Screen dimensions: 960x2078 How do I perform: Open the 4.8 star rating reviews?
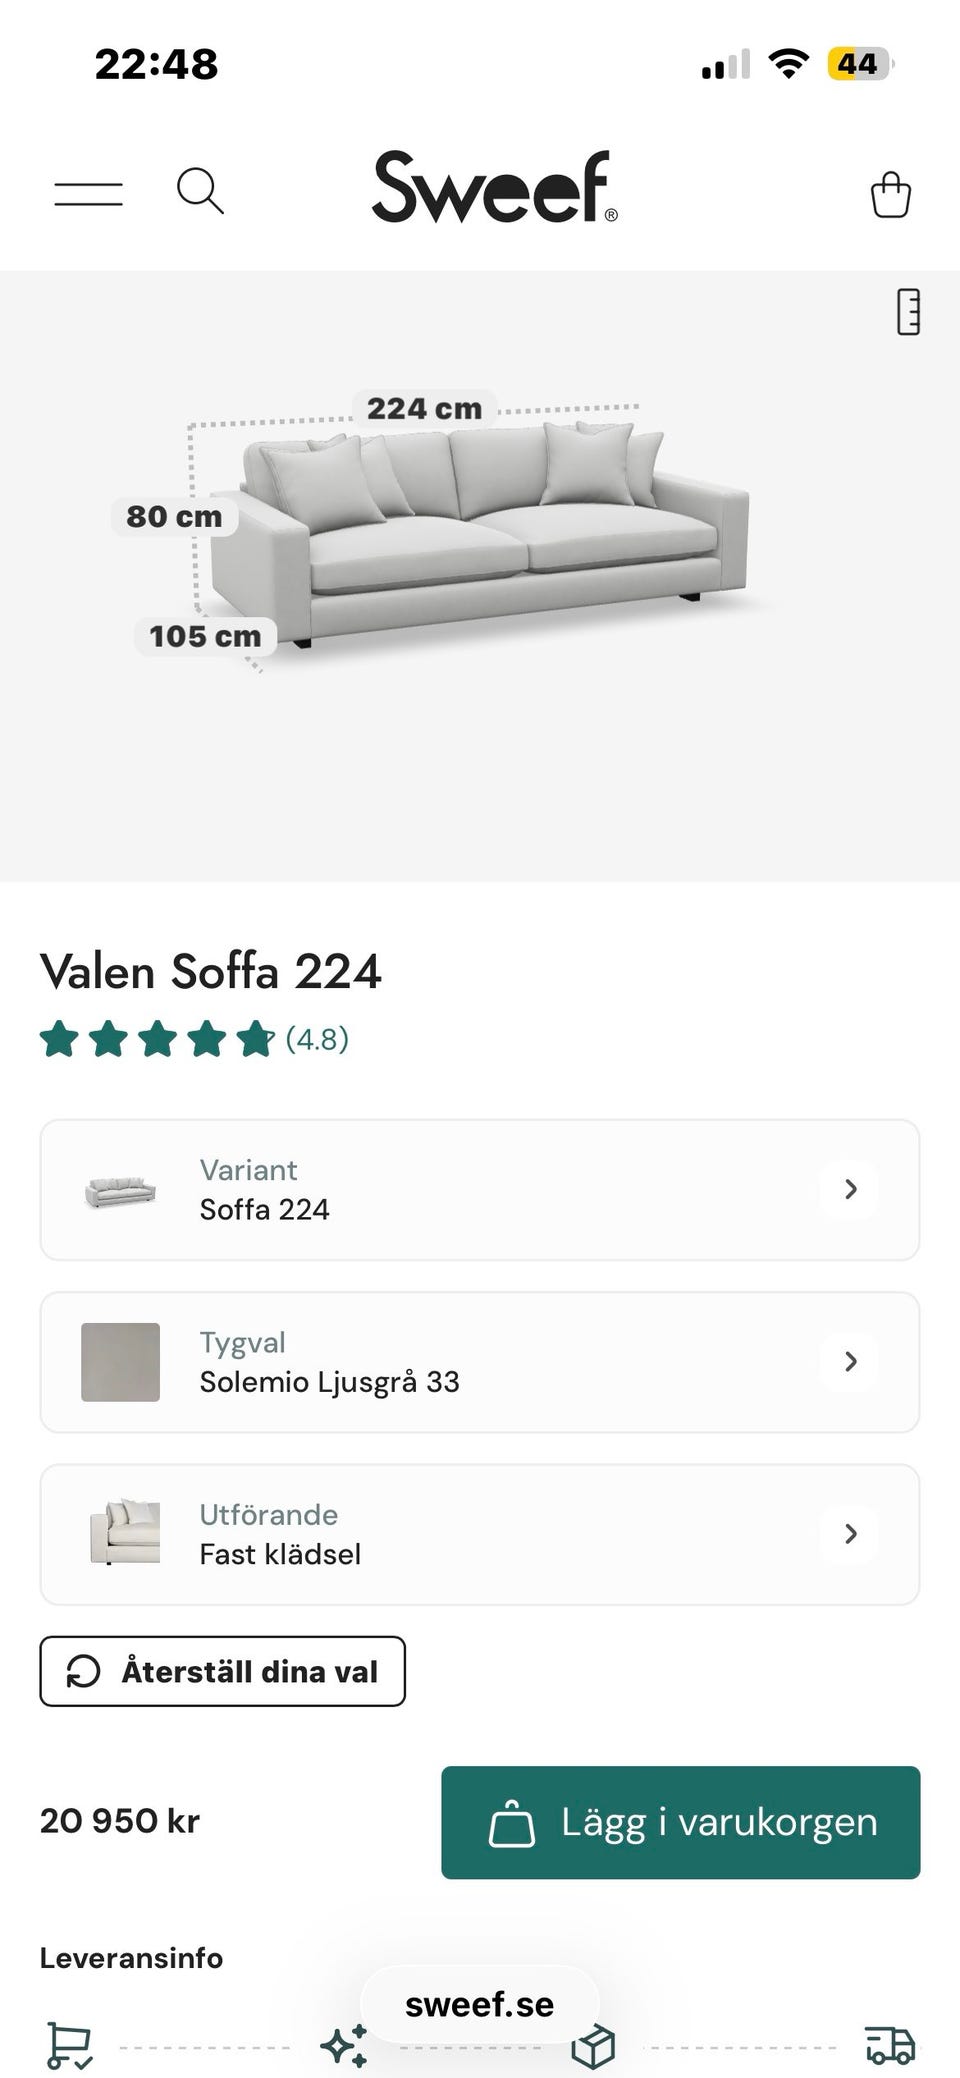pos(194,1039)
